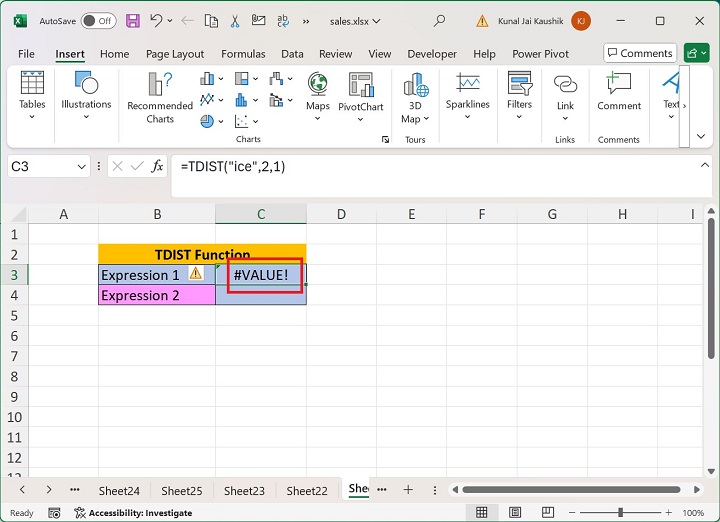Click the spelling check icon in quick access toolbar
The height and width of the screenshot is (522, 720).
point(283,21)
